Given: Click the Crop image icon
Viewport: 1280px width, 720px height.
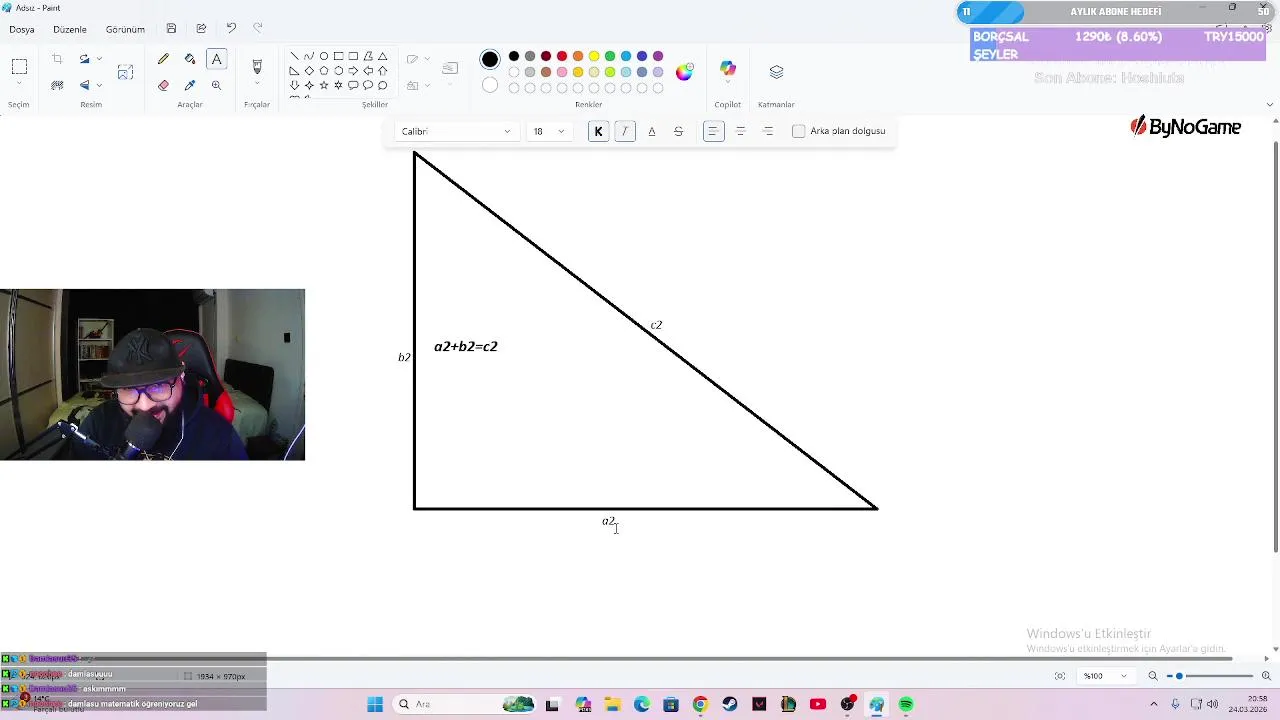Looking at the screenshot, I should point(57,59).
